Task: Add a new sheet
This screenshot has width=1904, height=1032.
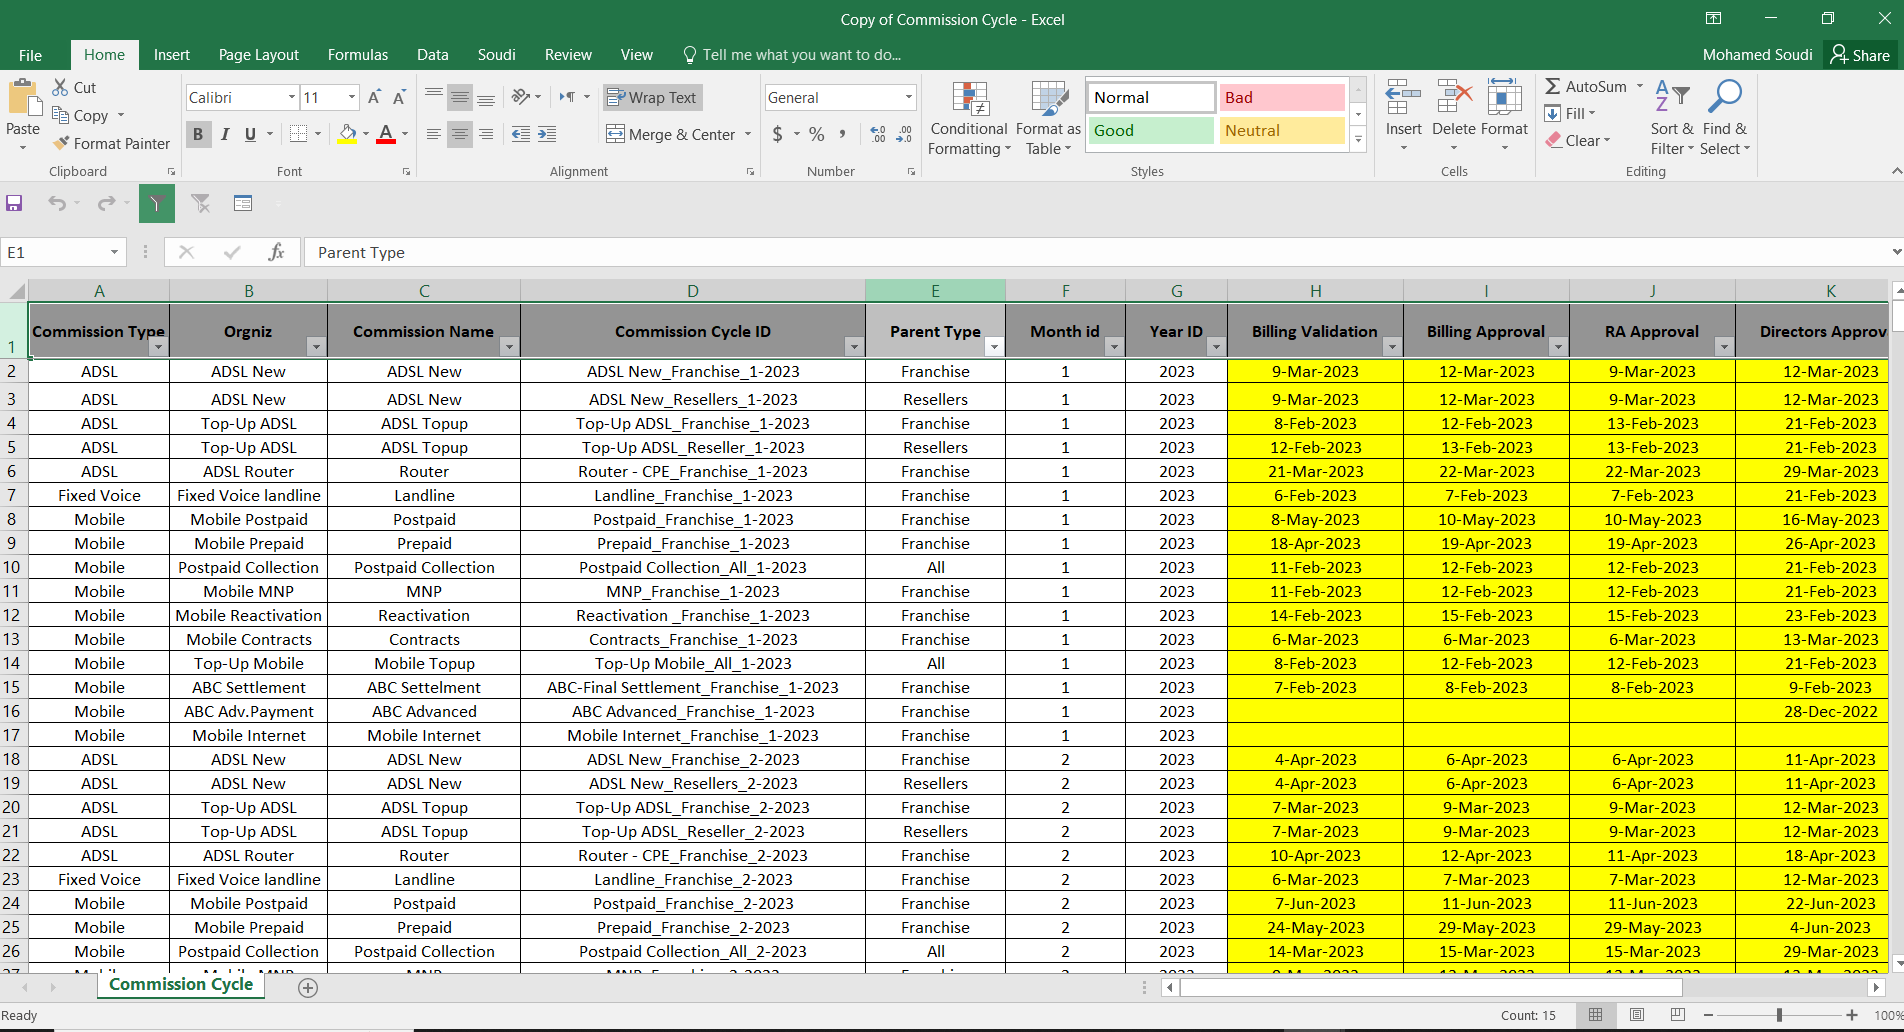Action: 308,988
